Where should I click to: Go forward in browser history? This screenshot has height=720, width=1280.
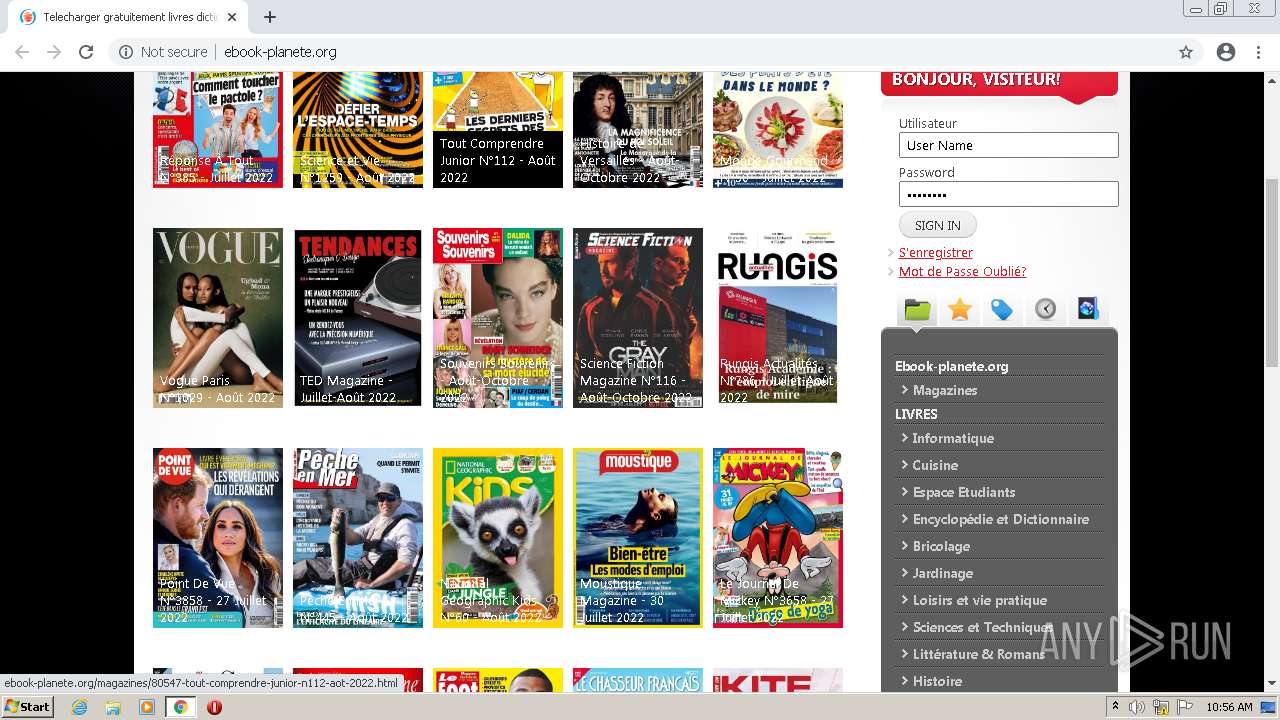[54, 52]
